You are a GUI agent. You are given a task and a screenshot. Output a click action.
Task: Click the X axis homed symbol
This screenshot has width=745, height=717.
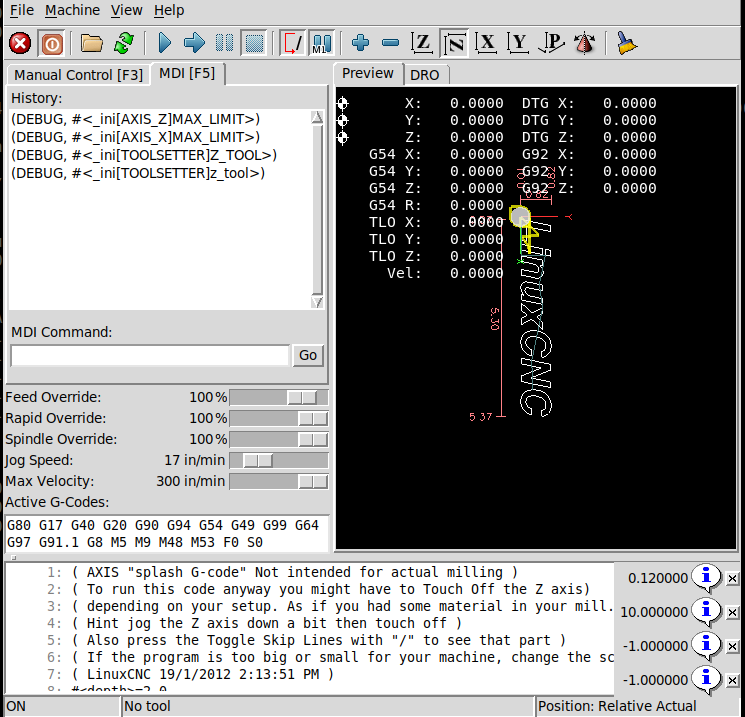[343, 103]
